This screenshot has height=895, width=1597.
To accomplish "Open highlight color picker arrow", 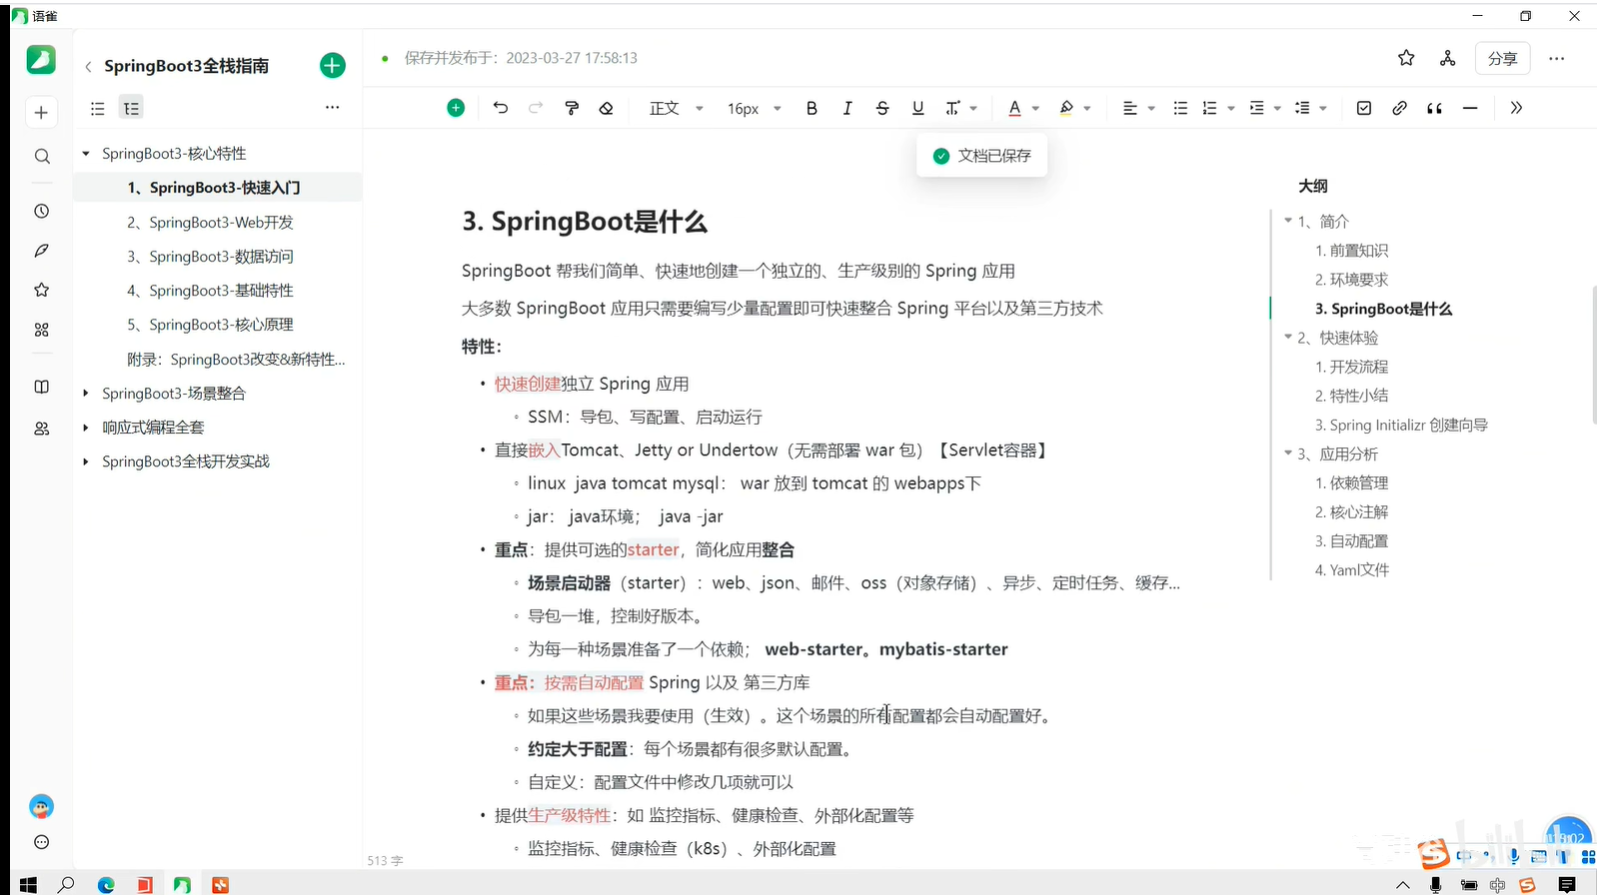I will click(x=1087, y=108).
